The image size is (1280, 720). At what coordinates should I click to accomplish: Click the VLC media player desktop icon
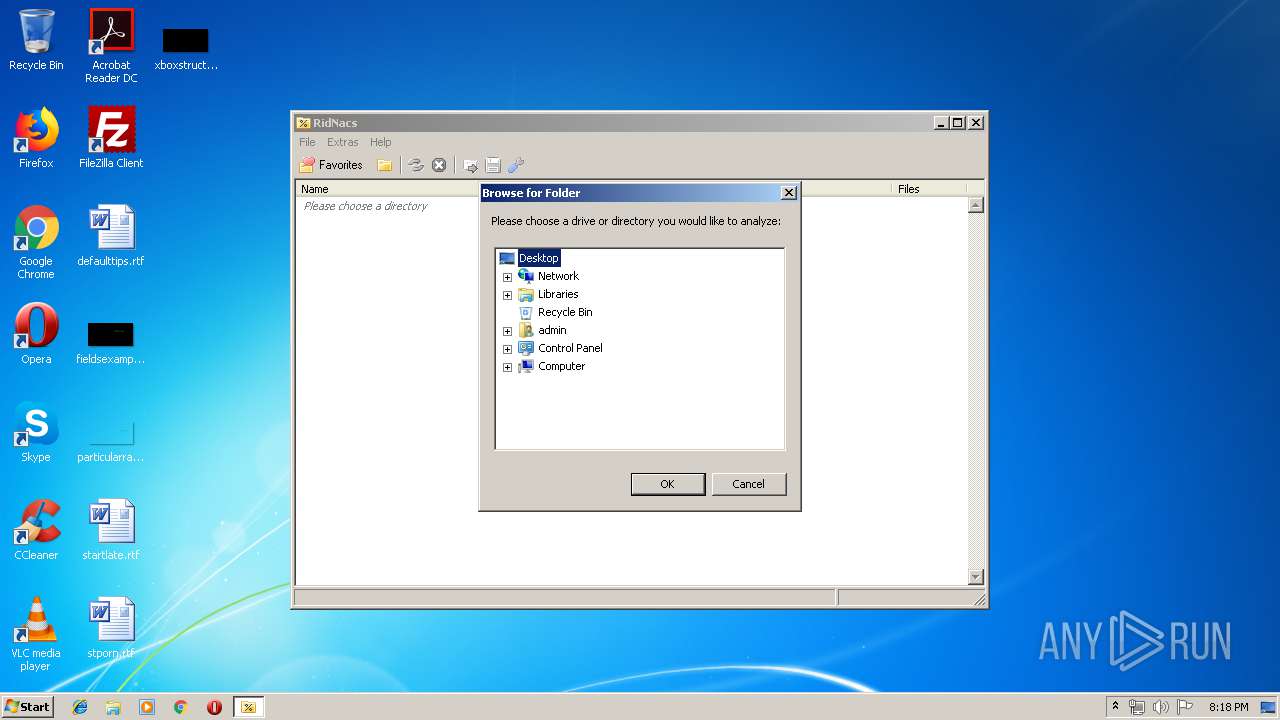point(36,634)
